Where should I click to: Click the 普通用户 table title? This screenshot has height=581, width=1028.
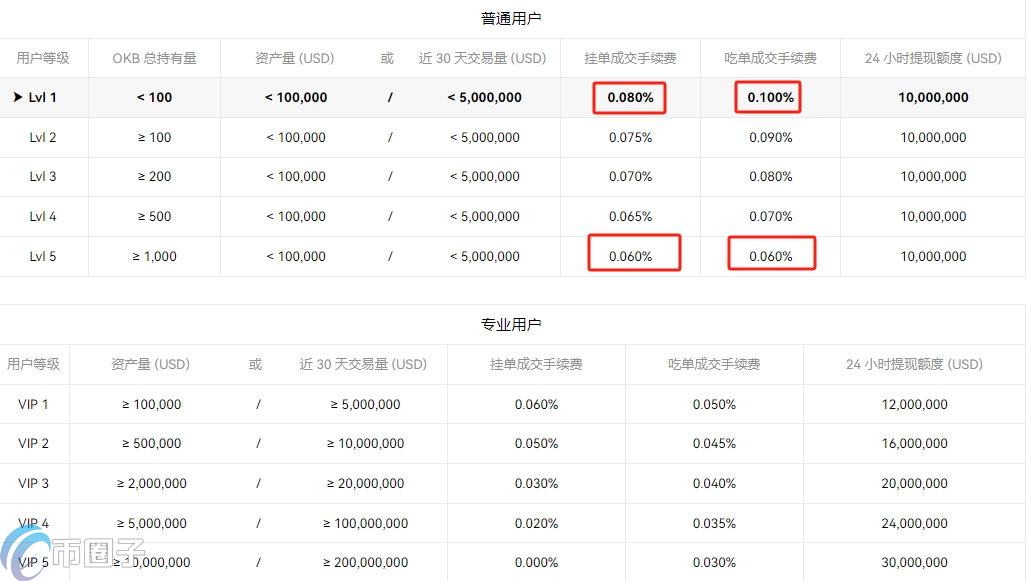(513, 17)
